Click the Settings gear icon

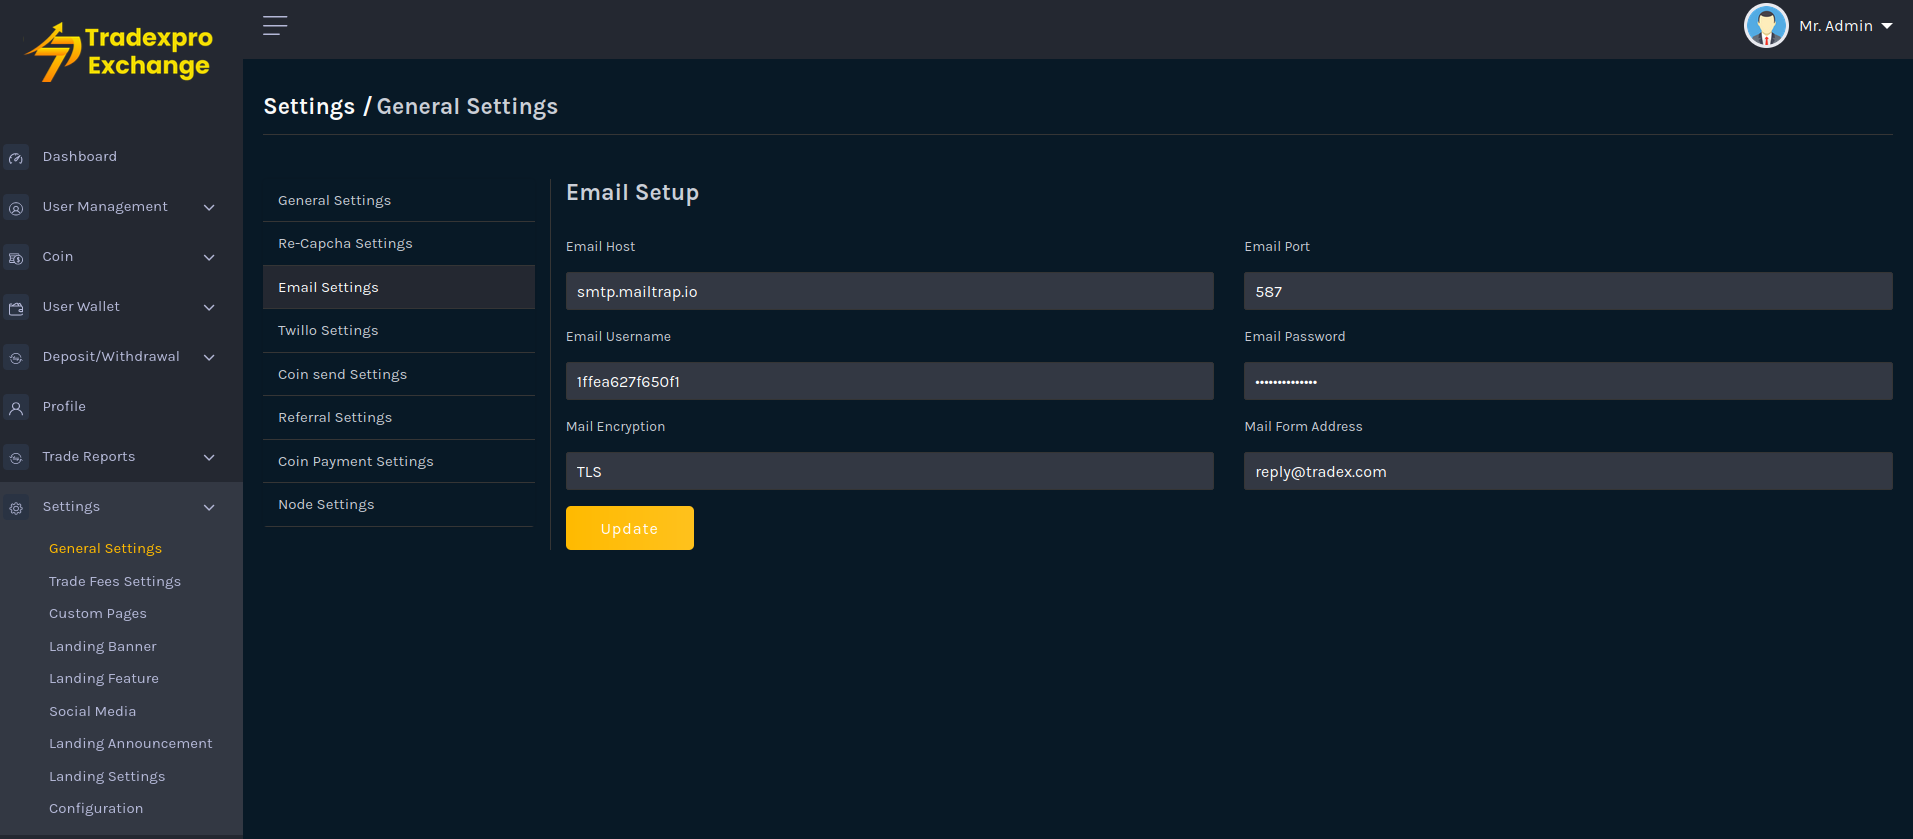(x=16, y=508)
